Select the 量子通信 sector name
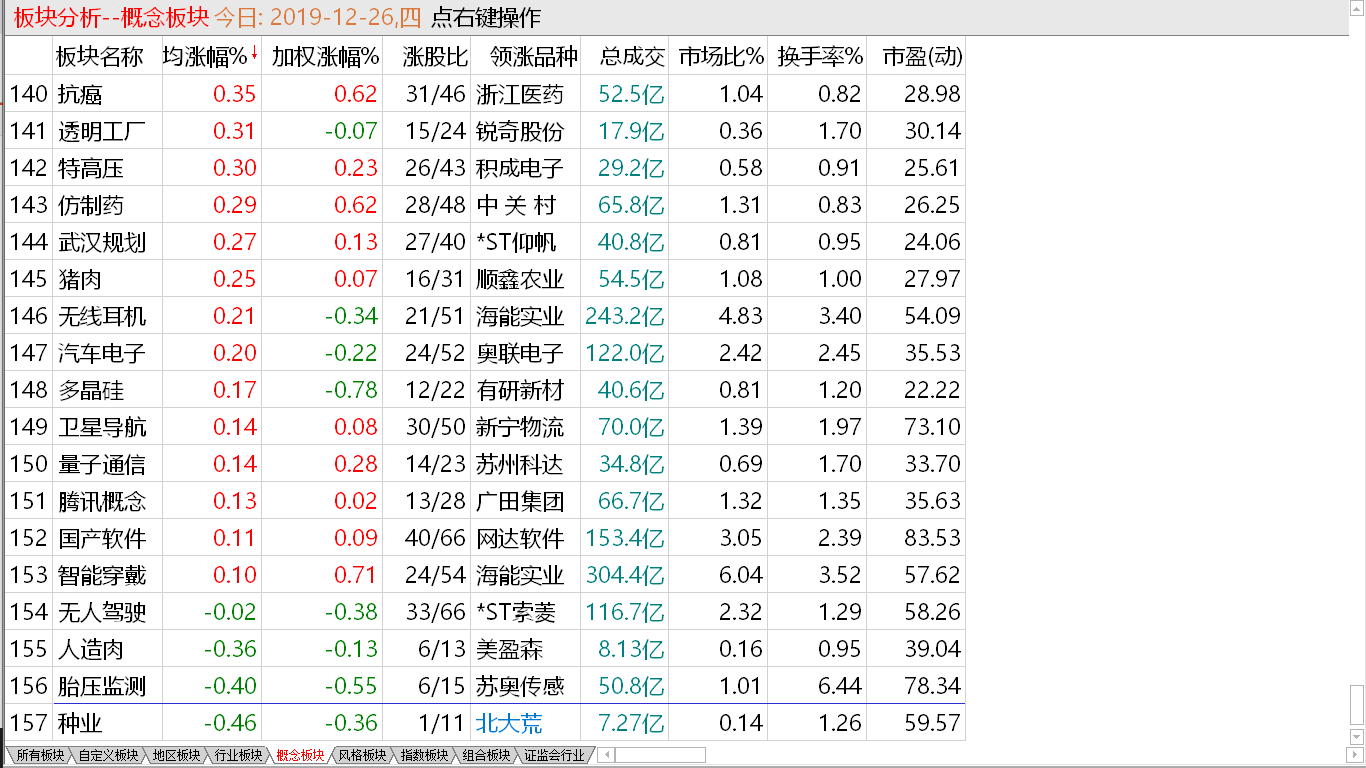The width and height of the screenshot is (1366, 768). (x=102, y=464)
